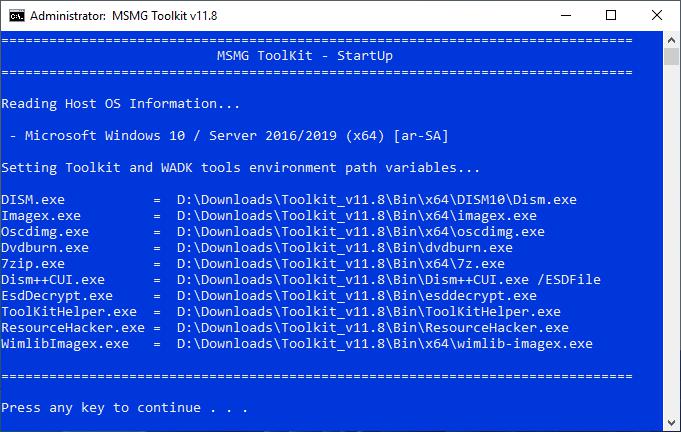Click the DISM.exe path line
The height and width of the screenshot is (432, 681).
289,200
